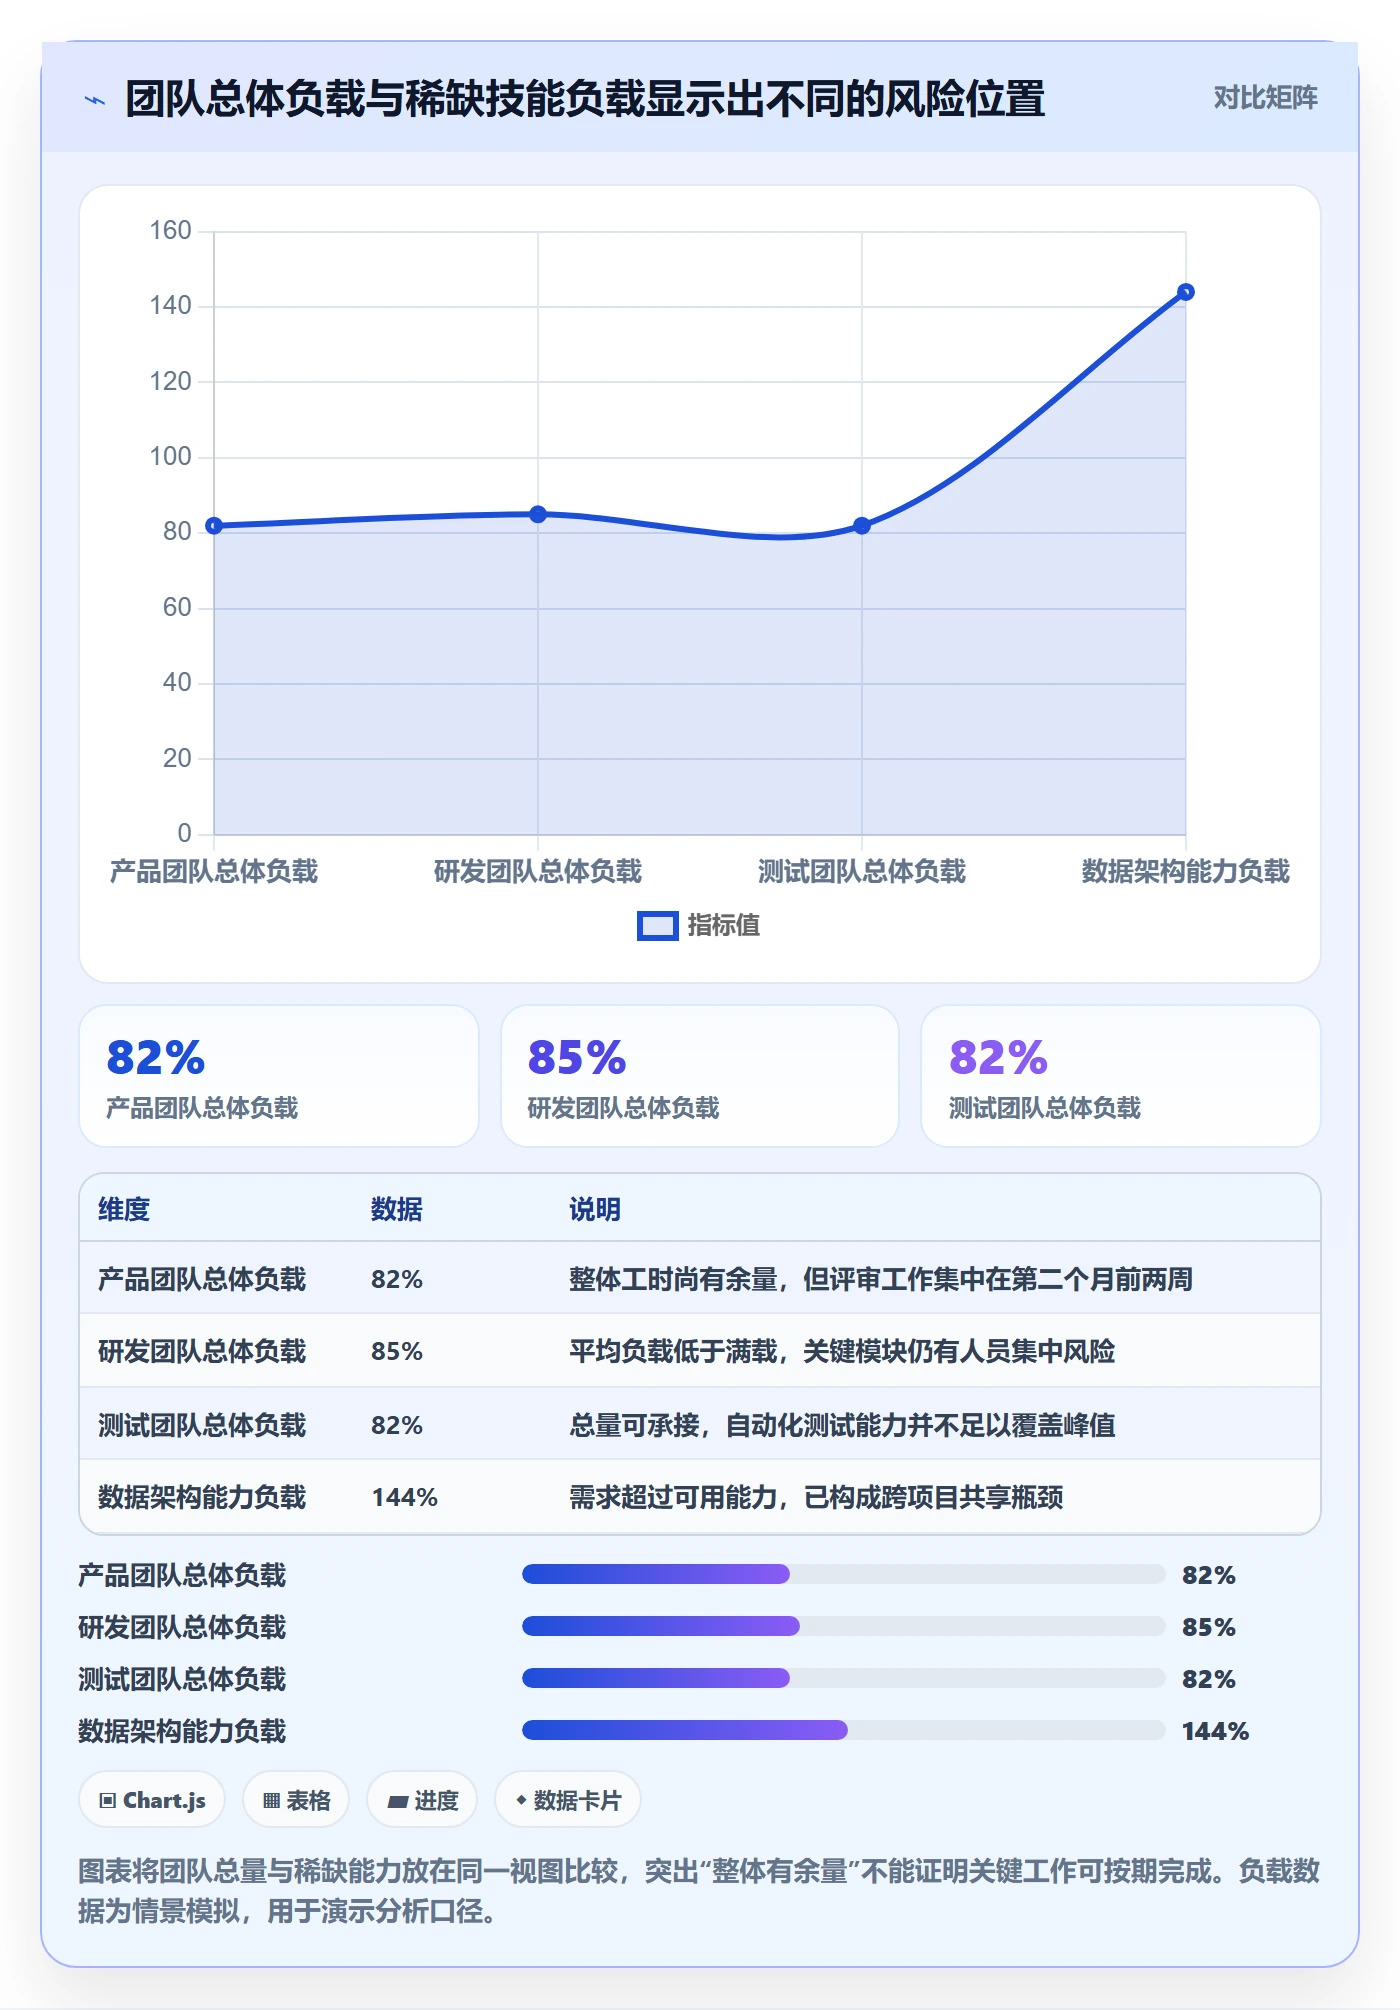Viewport: 1400px width, 2010px height.
Task: Click the 进度 tag chip
Action: pos(422,1800)
